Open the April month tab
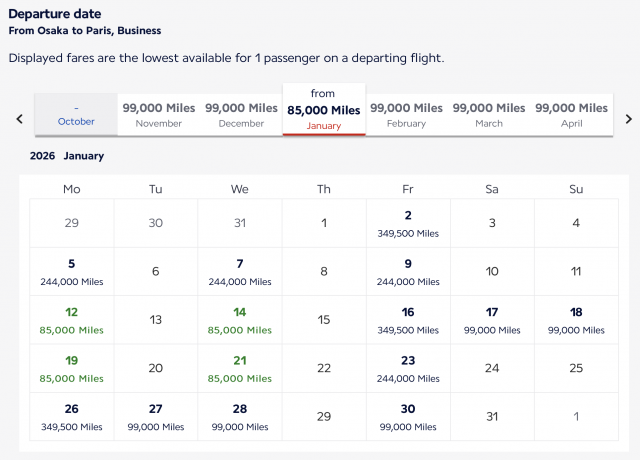Image resolution: width=640 pixels, height=460 pixels. point(571,115)
